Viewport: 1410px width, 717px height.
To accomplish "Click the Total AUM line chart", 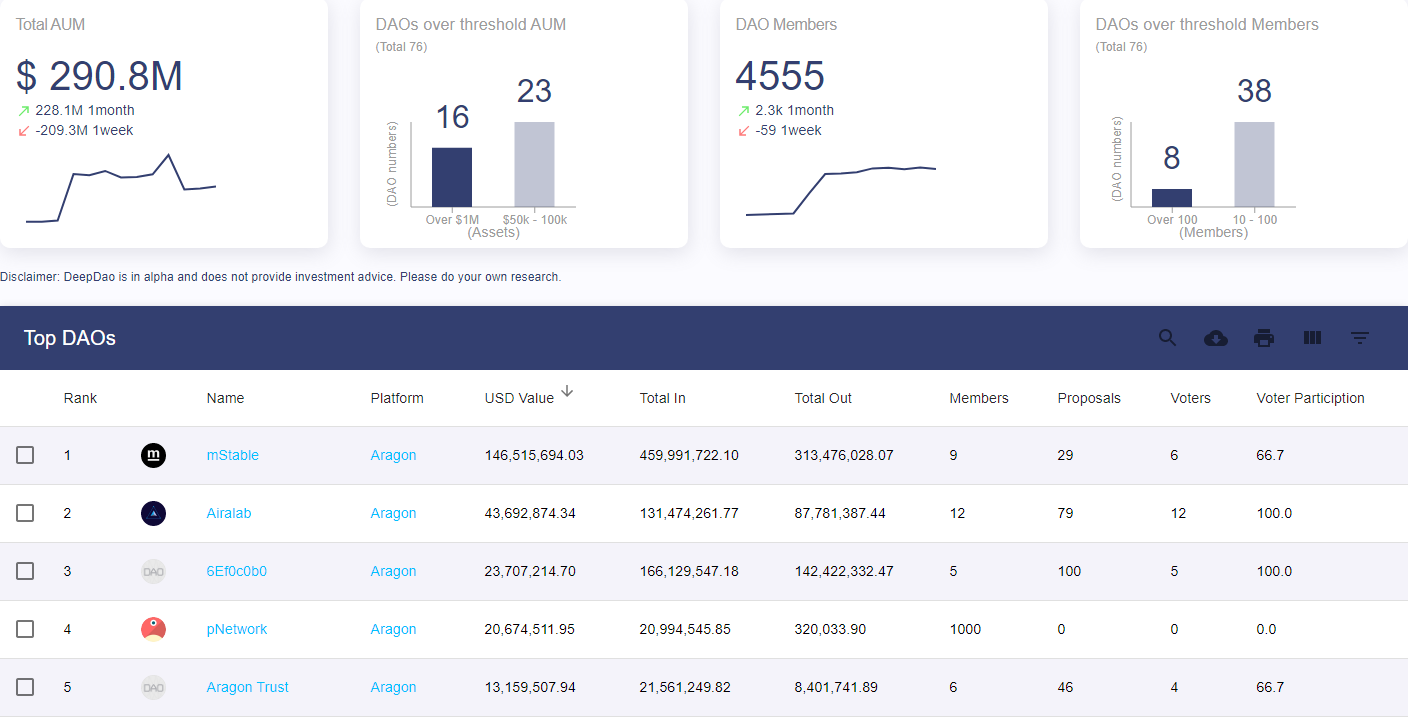I will click(x=120, y=188).
